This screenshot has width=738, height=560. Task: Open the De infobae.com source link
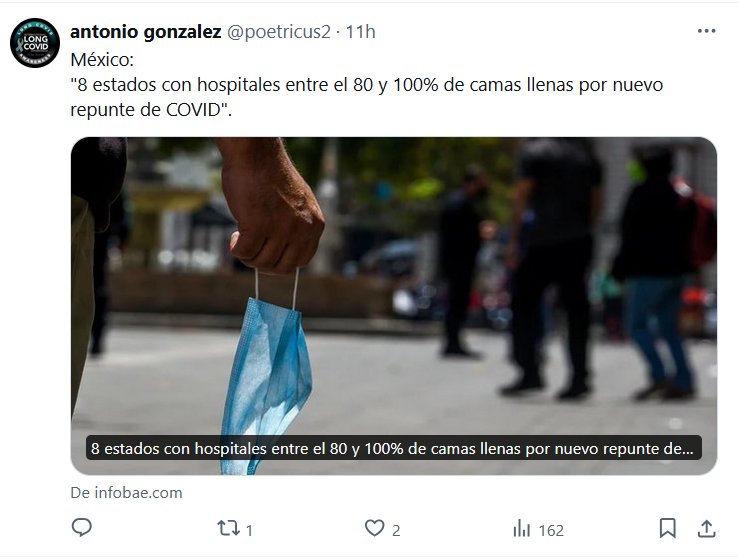126,493
